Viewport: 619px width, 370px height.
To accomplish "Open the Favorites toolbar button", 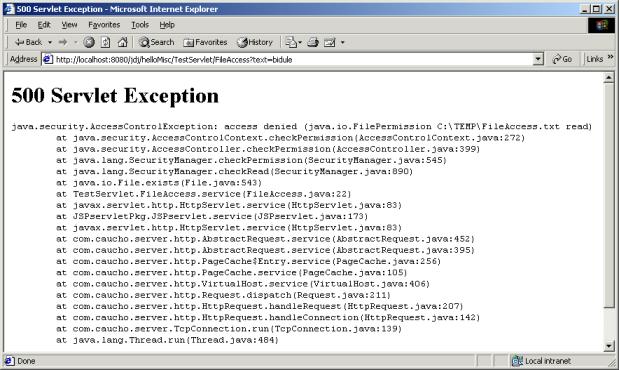I will [205, 42].
